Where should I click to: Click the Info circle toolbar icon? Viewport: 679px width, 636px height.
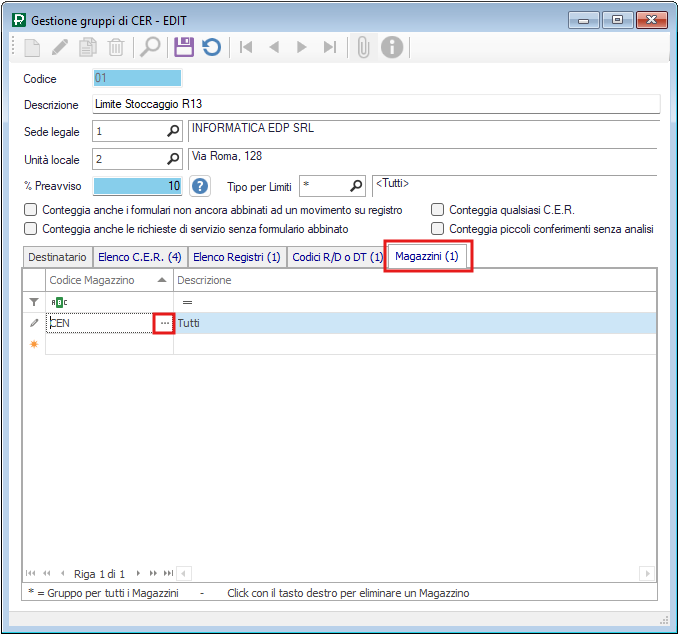pos(392,47)
